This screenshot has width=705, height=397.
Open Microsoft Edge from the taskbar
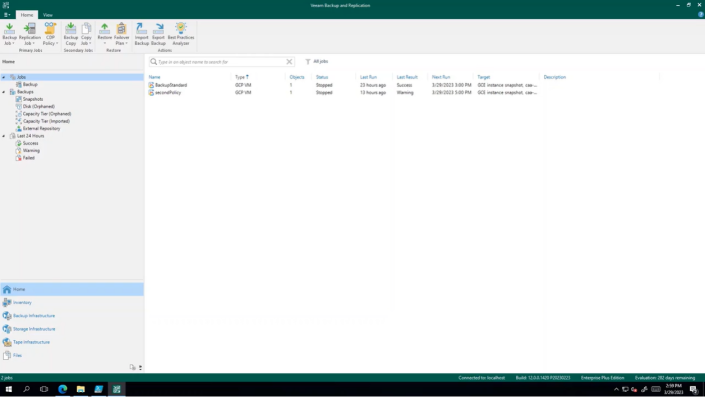point(62,389)
